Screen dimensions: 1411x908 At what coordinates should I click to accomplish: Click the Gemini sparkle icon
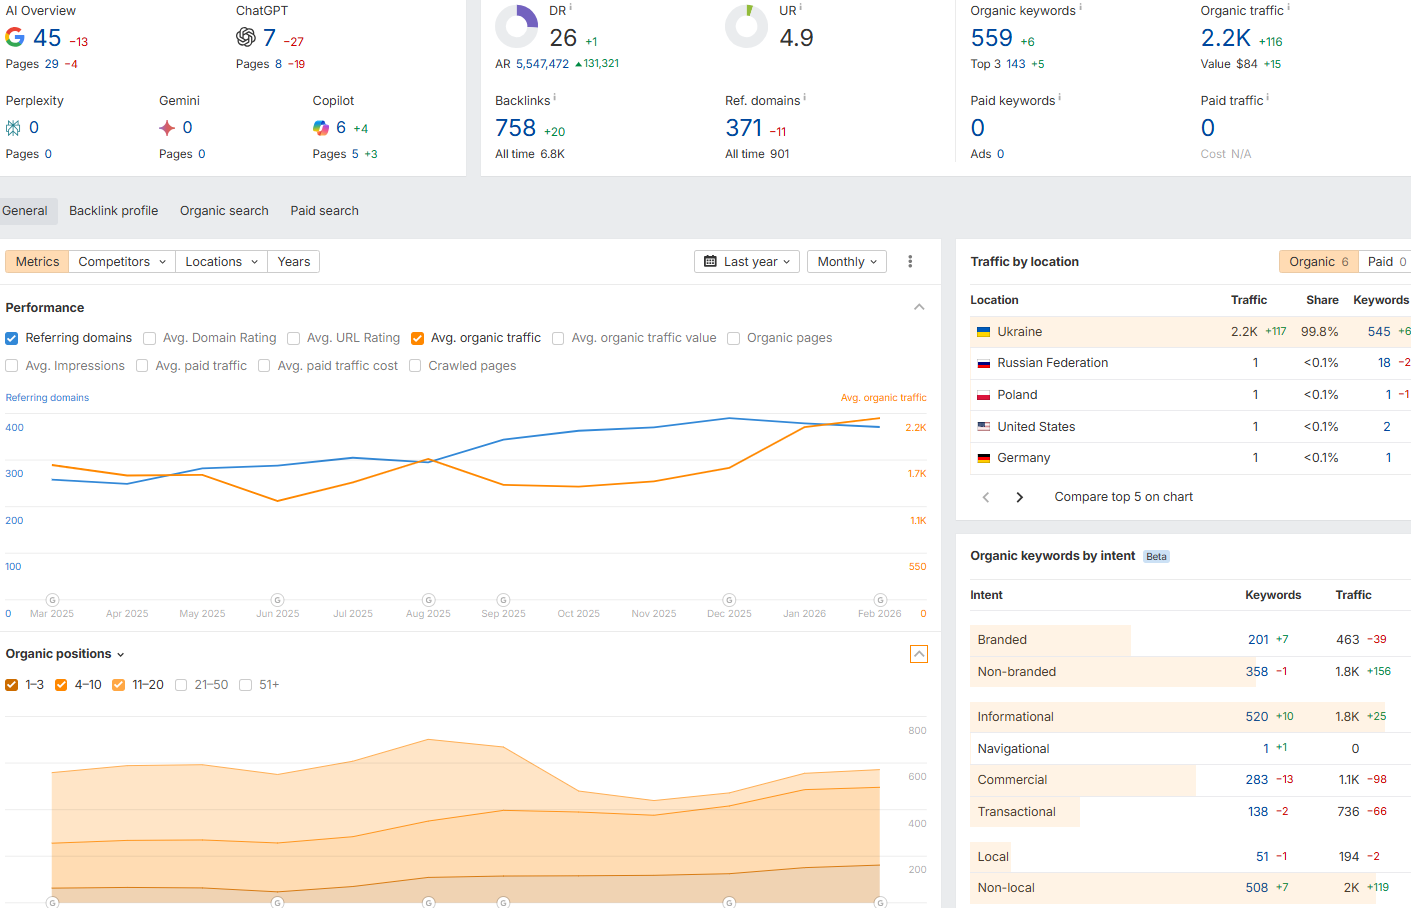click(167, 128)
